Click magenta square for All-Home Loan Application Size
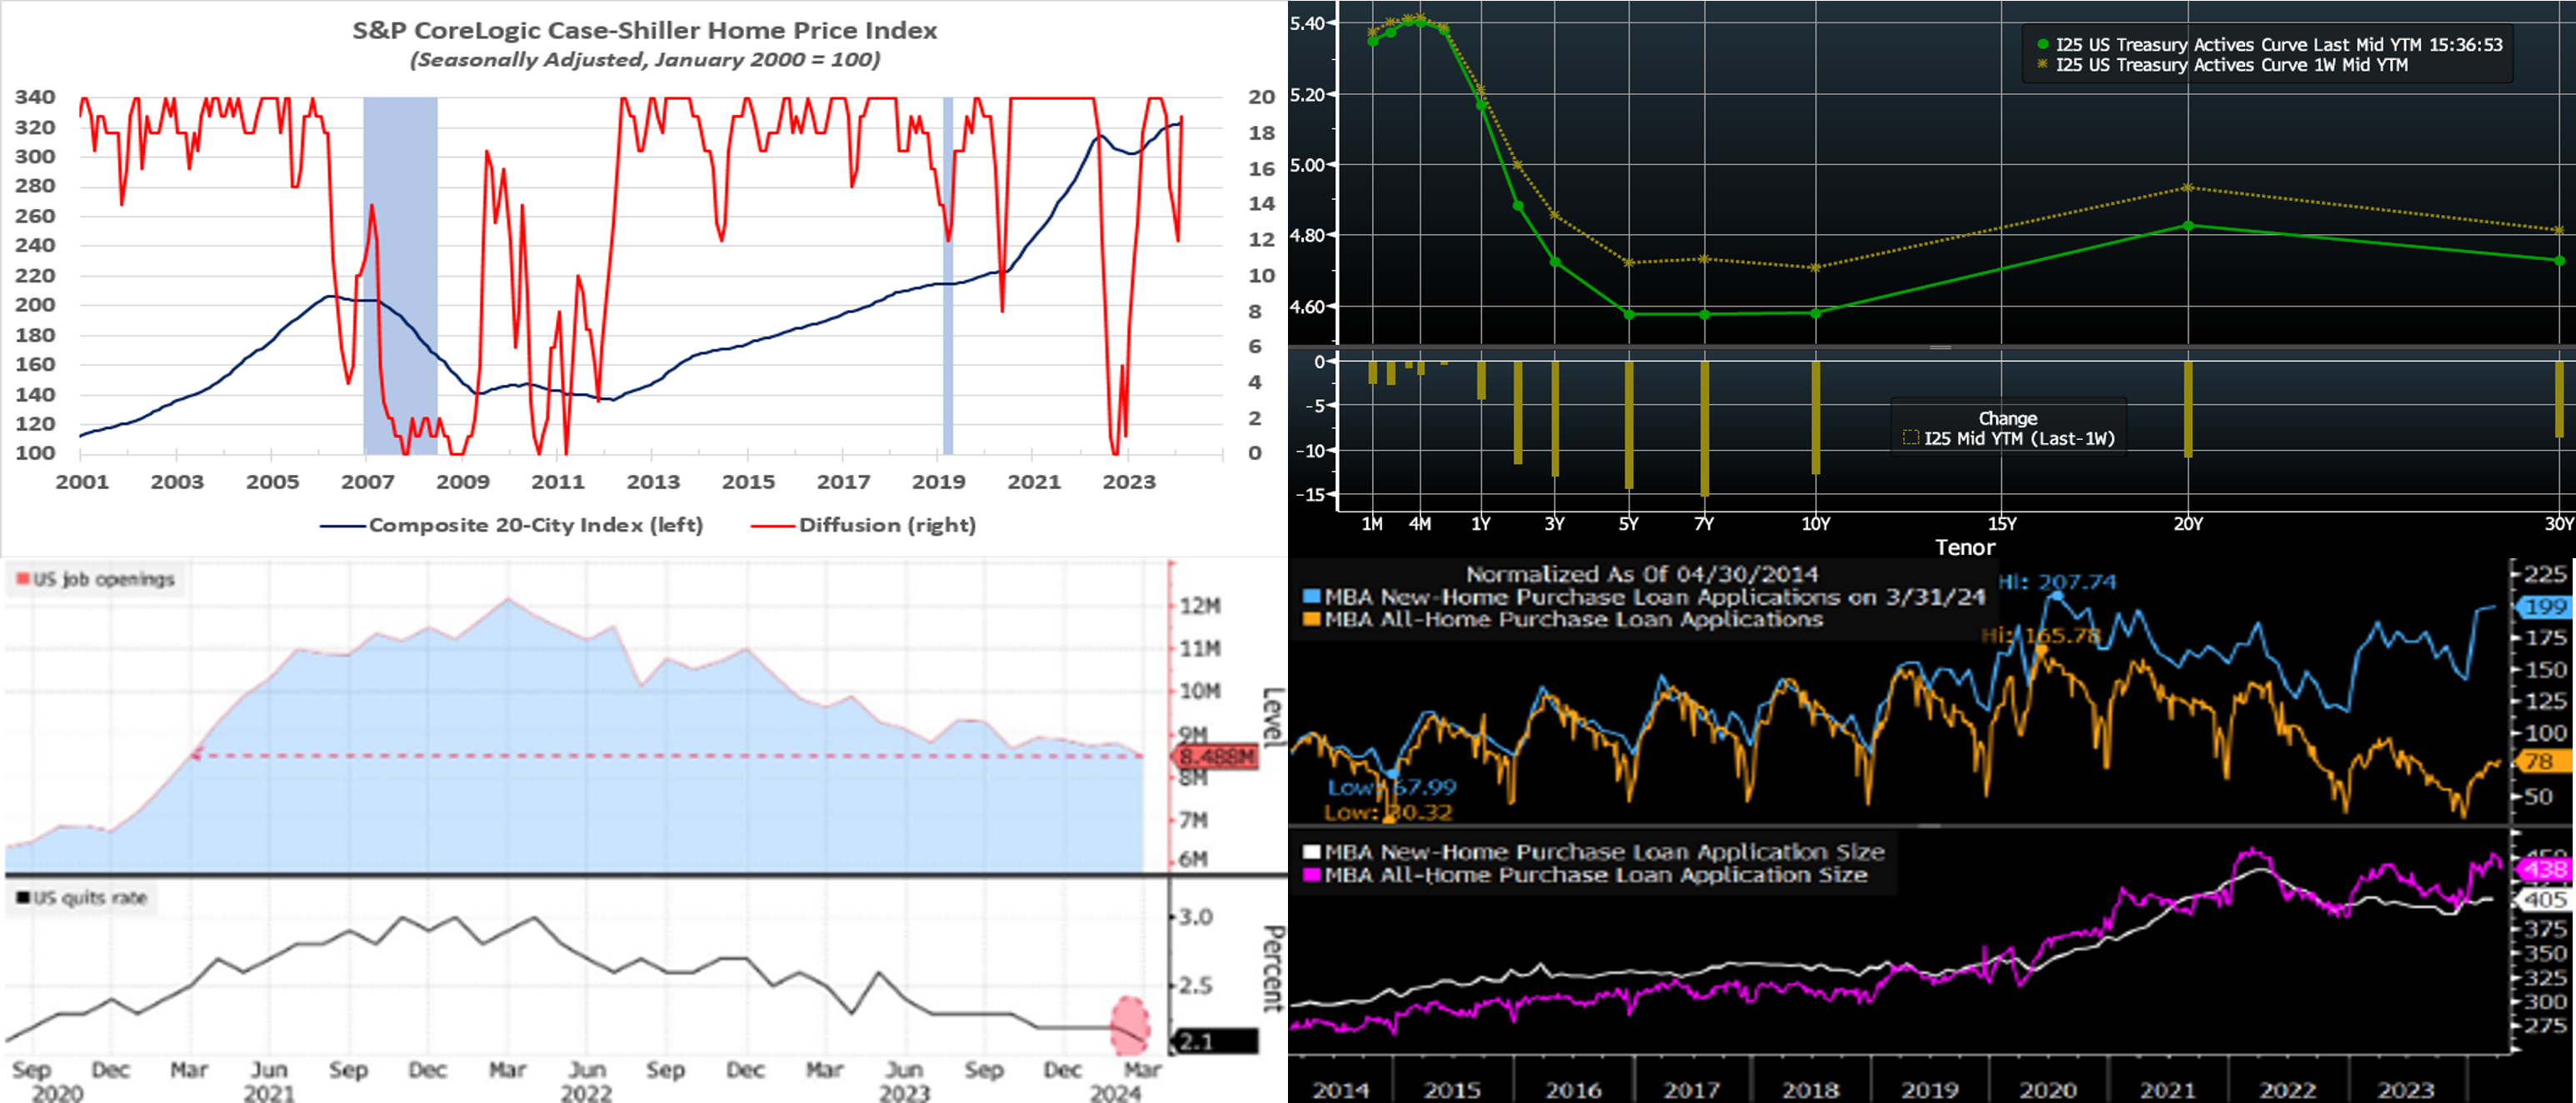This screenshot has width=2576, height=1103. pos(1311,875)
